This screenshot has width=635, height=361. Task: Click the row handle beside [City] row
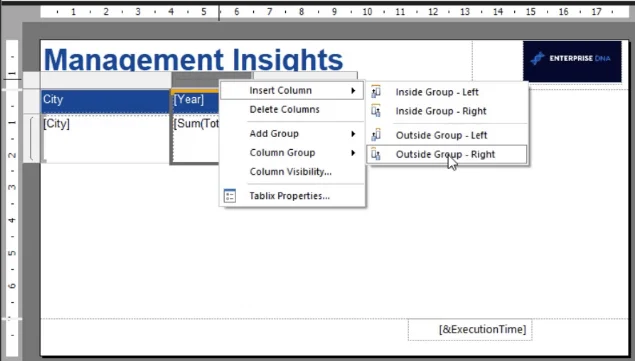pyautogui.click(x=32, y=139)
